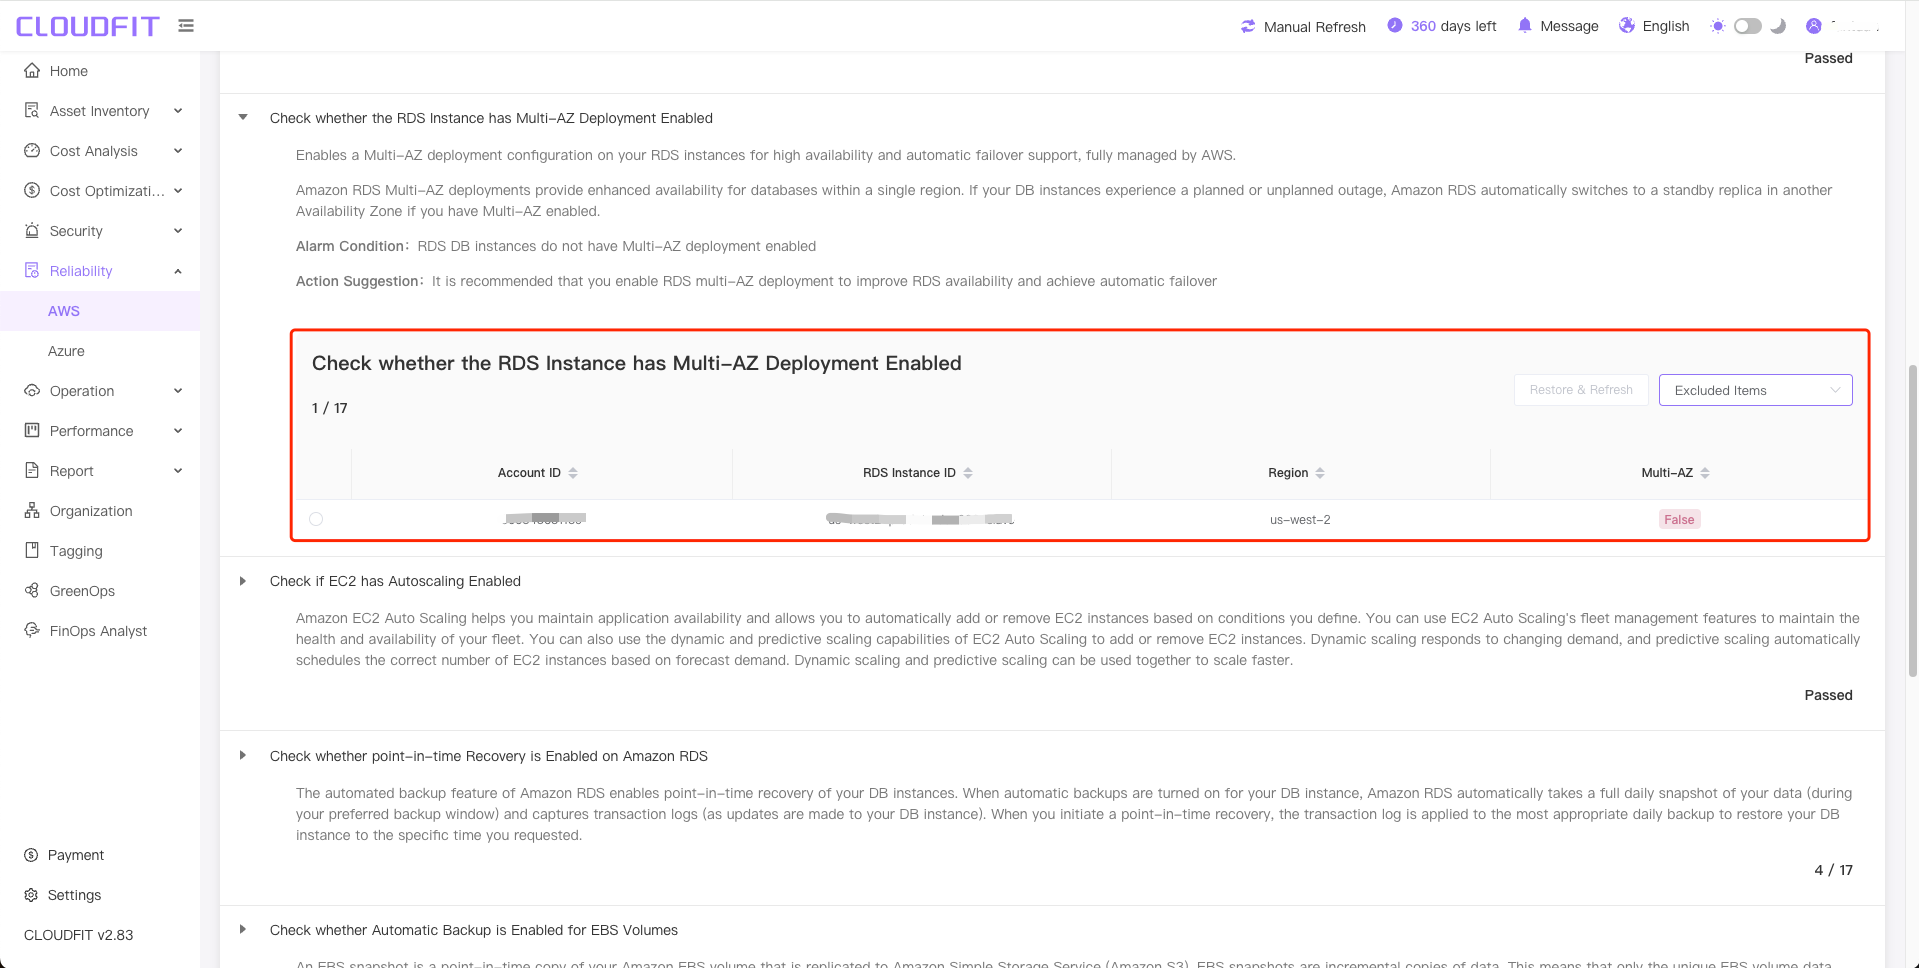Open the Azure reliability submenu item

(x=100, y=351)
